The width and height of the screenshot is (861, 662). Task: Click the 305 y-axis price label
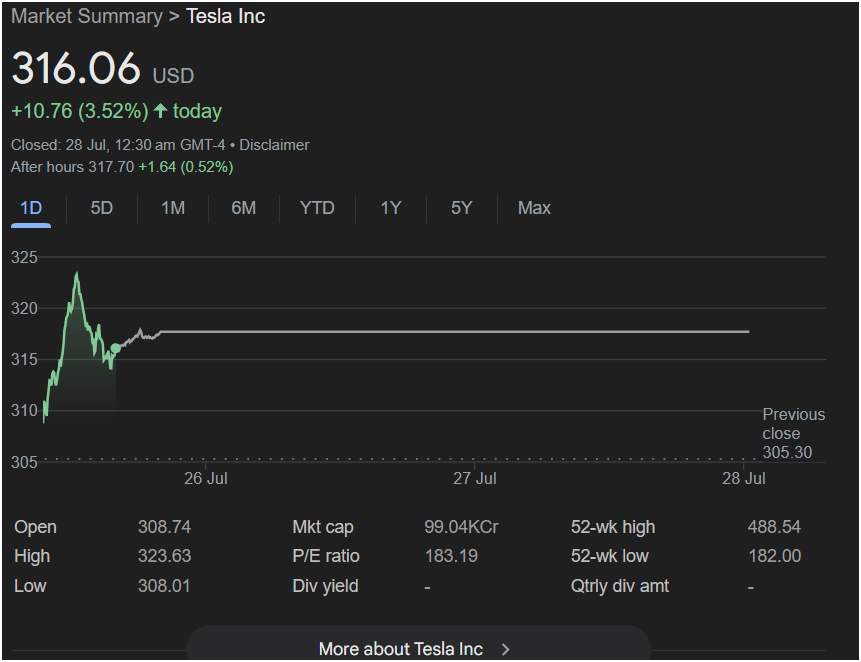tap(24, 462)
